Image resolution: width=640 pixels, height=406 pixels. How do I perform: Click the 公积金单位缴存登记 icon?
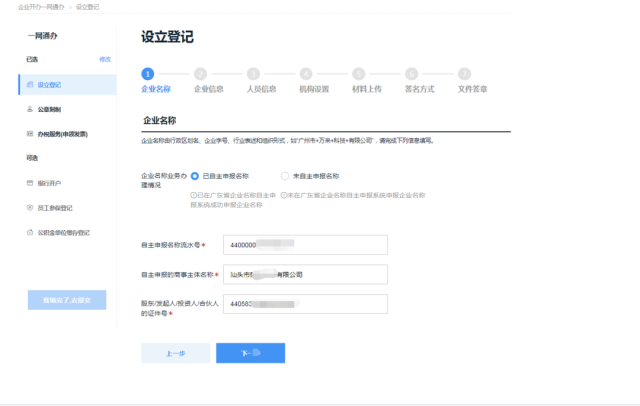tap(30, 232)
